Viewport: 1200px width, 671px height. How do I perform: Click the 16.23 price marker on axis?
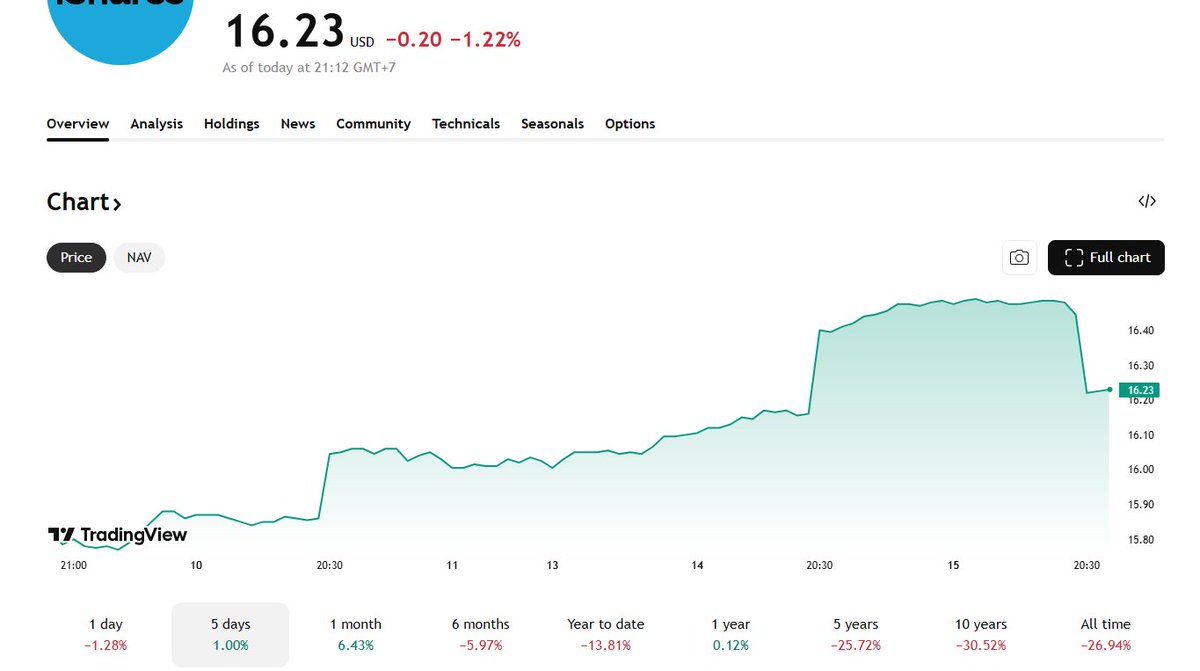coord(1138,390)
